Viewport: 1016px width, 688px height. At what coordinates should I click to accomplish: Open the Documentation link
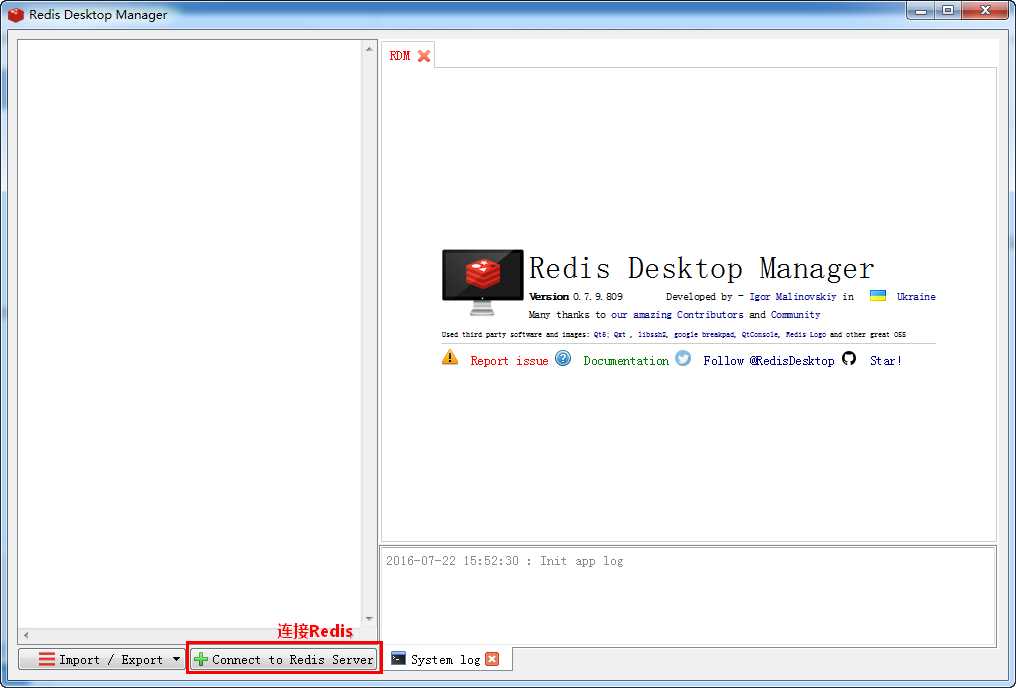coord(626,361)
